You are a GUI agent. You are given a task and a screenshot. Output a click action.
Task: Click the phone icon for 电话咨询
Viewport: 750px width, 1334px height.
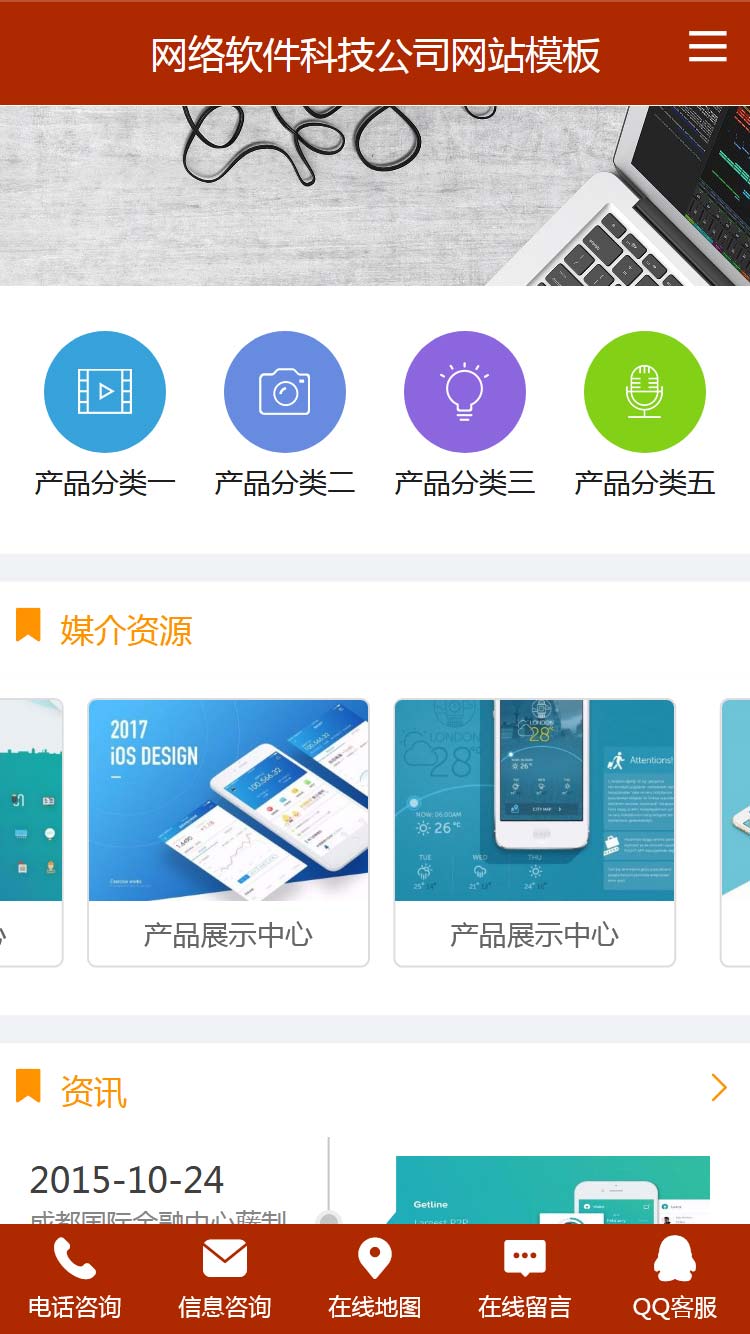75,1259
